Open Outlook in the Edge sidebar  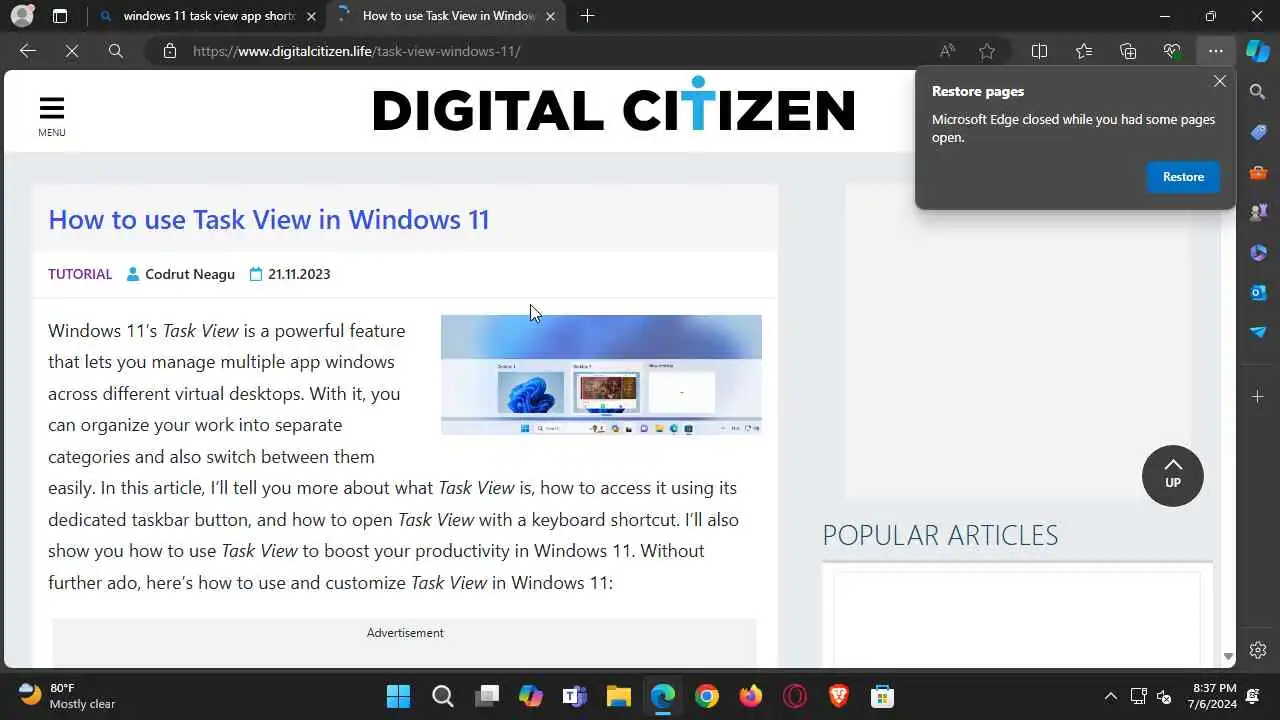click(x=1258, y=292)
